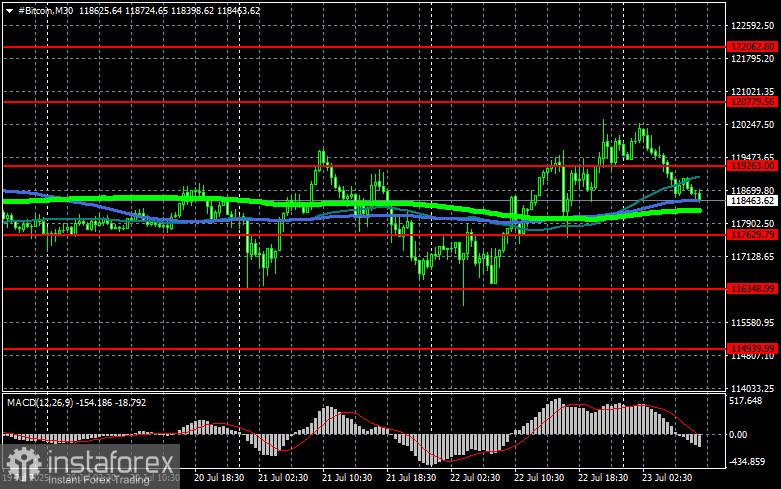Click the 116348.99 red price label
This screenshot has width=781, height=489.
(752, 289)
